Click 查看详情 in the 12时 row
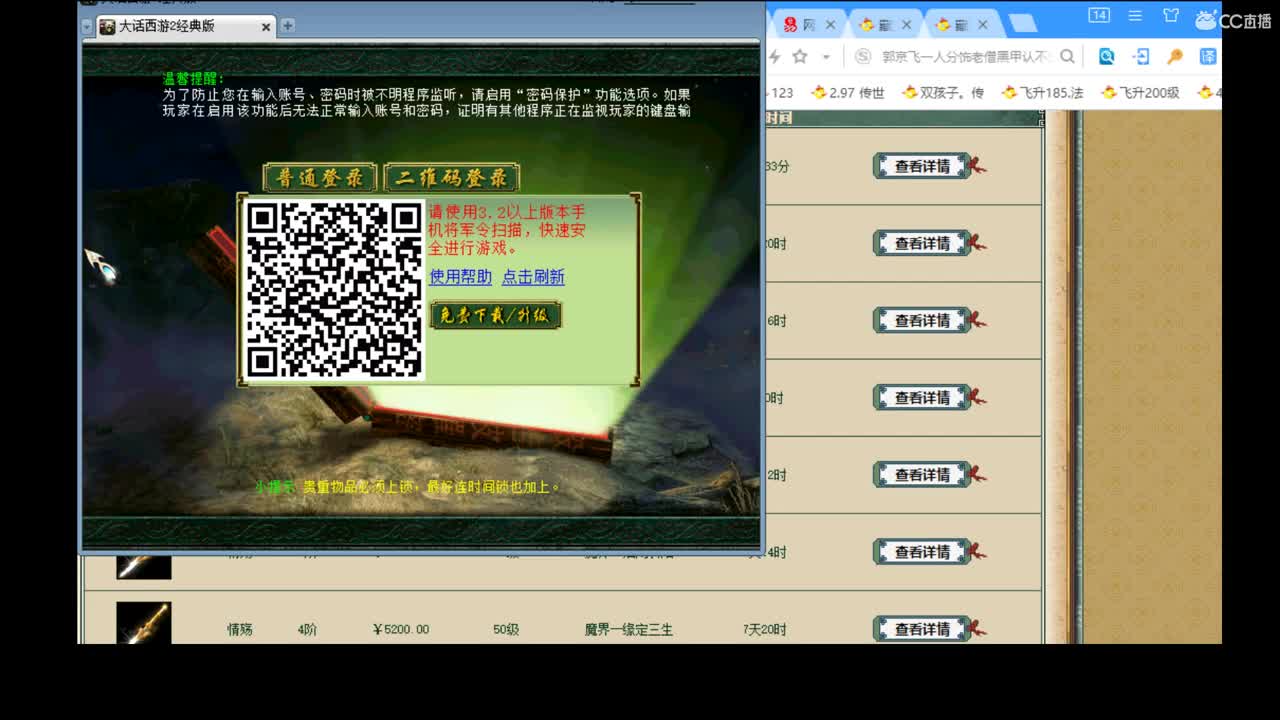The image size is (1280, 720). [922, 474]
